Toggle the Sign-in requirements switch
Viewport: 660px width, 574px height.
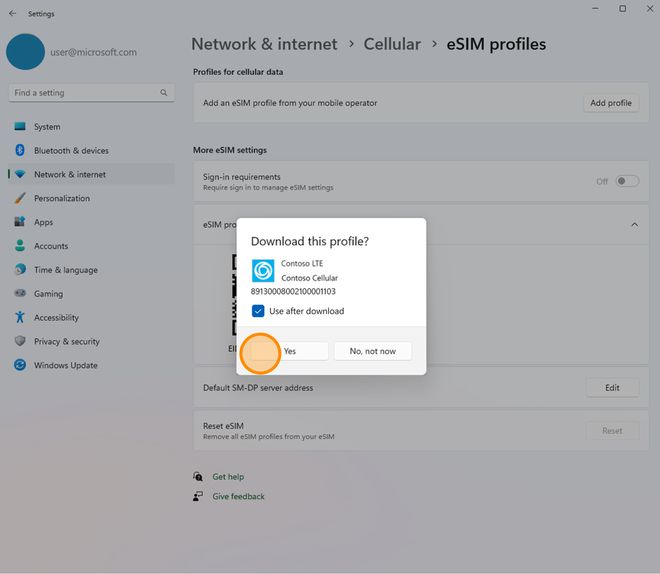(626, 181)
